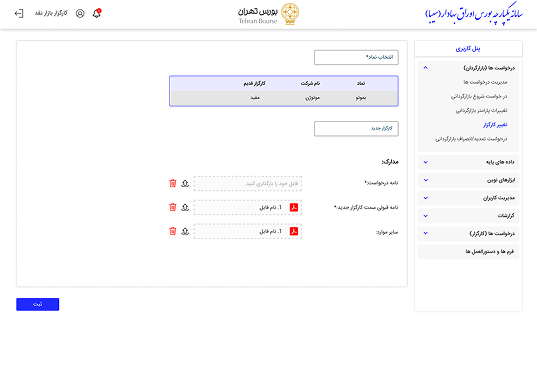Click the سایر موارد file box
This screenshot has width=537, height=382.
[248, 231]
